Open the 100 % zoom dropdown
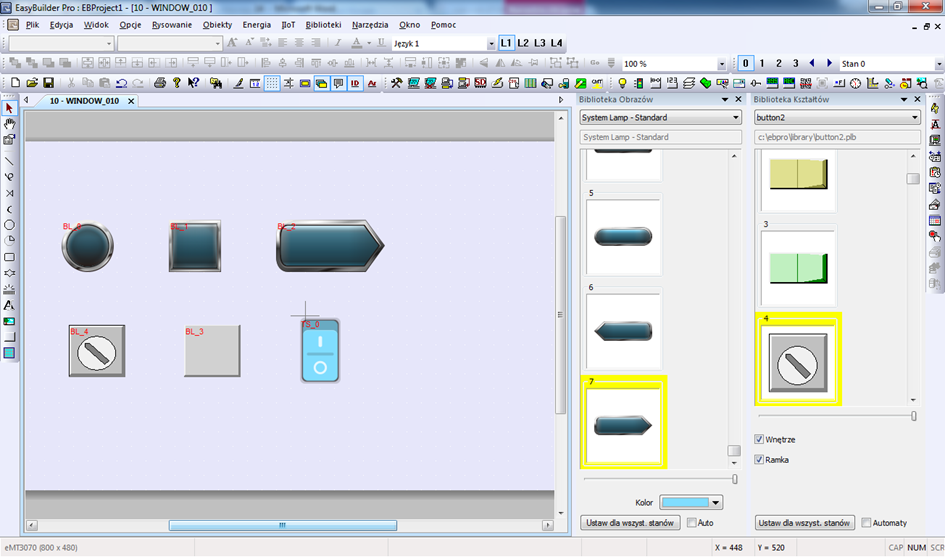This screenshot has height=557, width=945. (721, 64)
